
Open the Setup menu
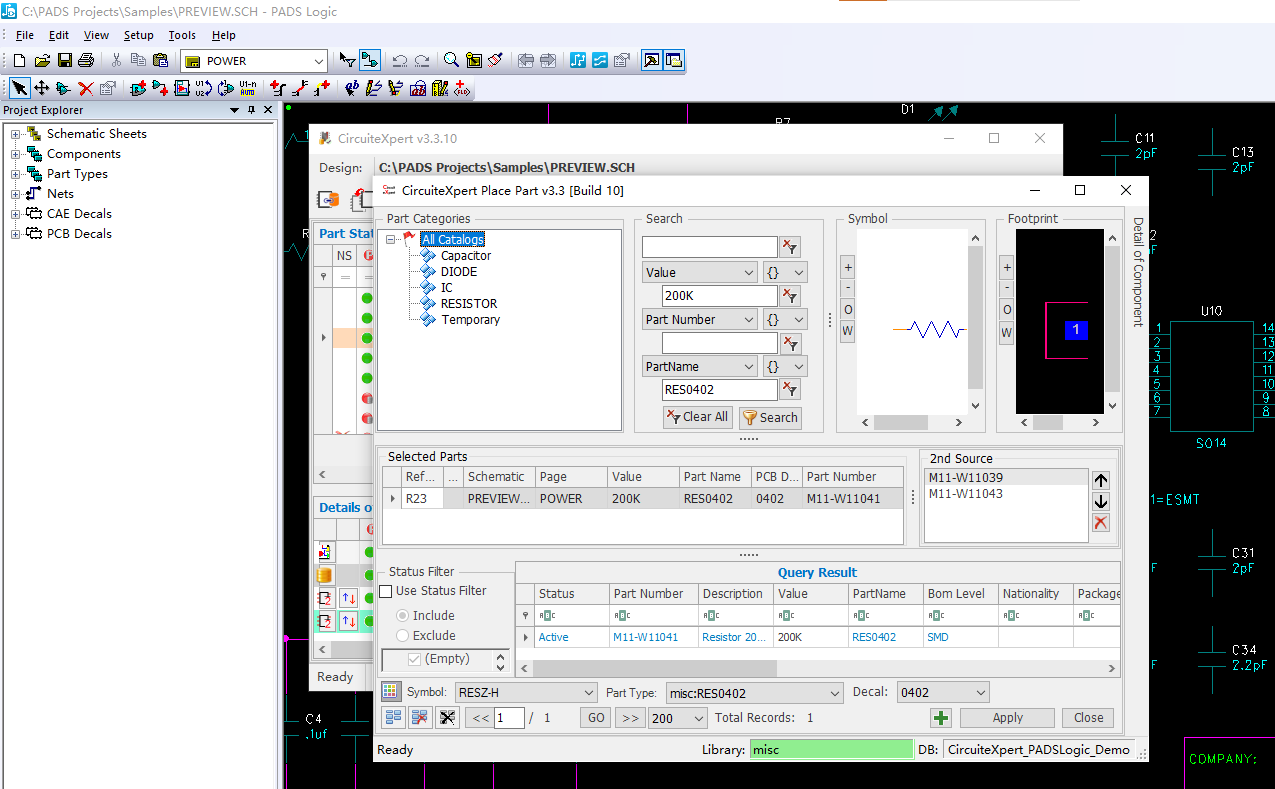tap(139, 35)
